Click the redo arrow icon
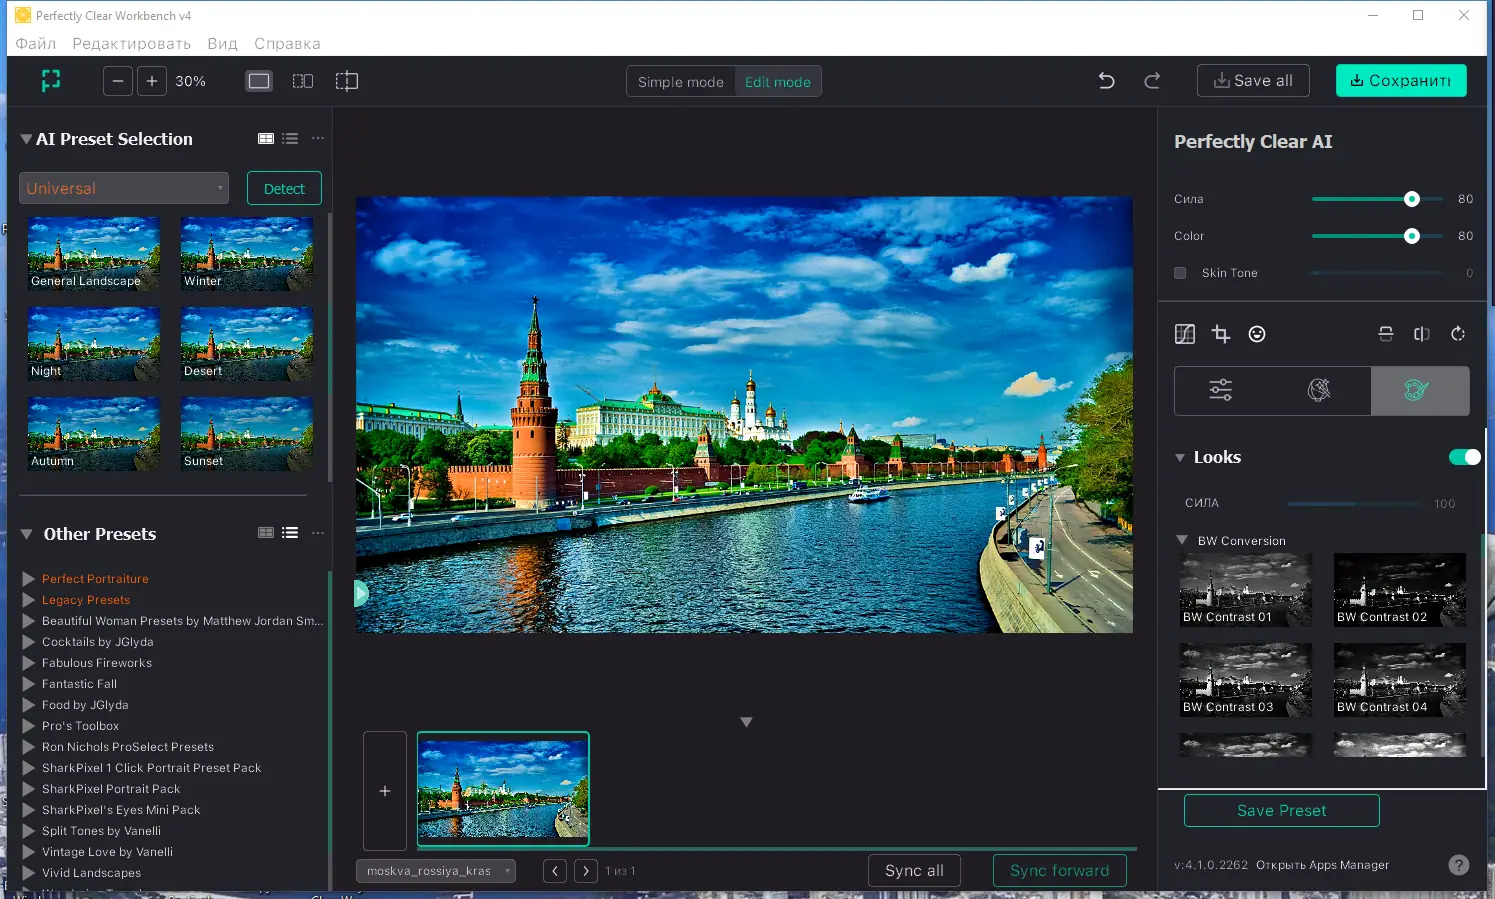Viewport: 1495px width, 899px height. pyautogui.click(x=1152, y=81)
